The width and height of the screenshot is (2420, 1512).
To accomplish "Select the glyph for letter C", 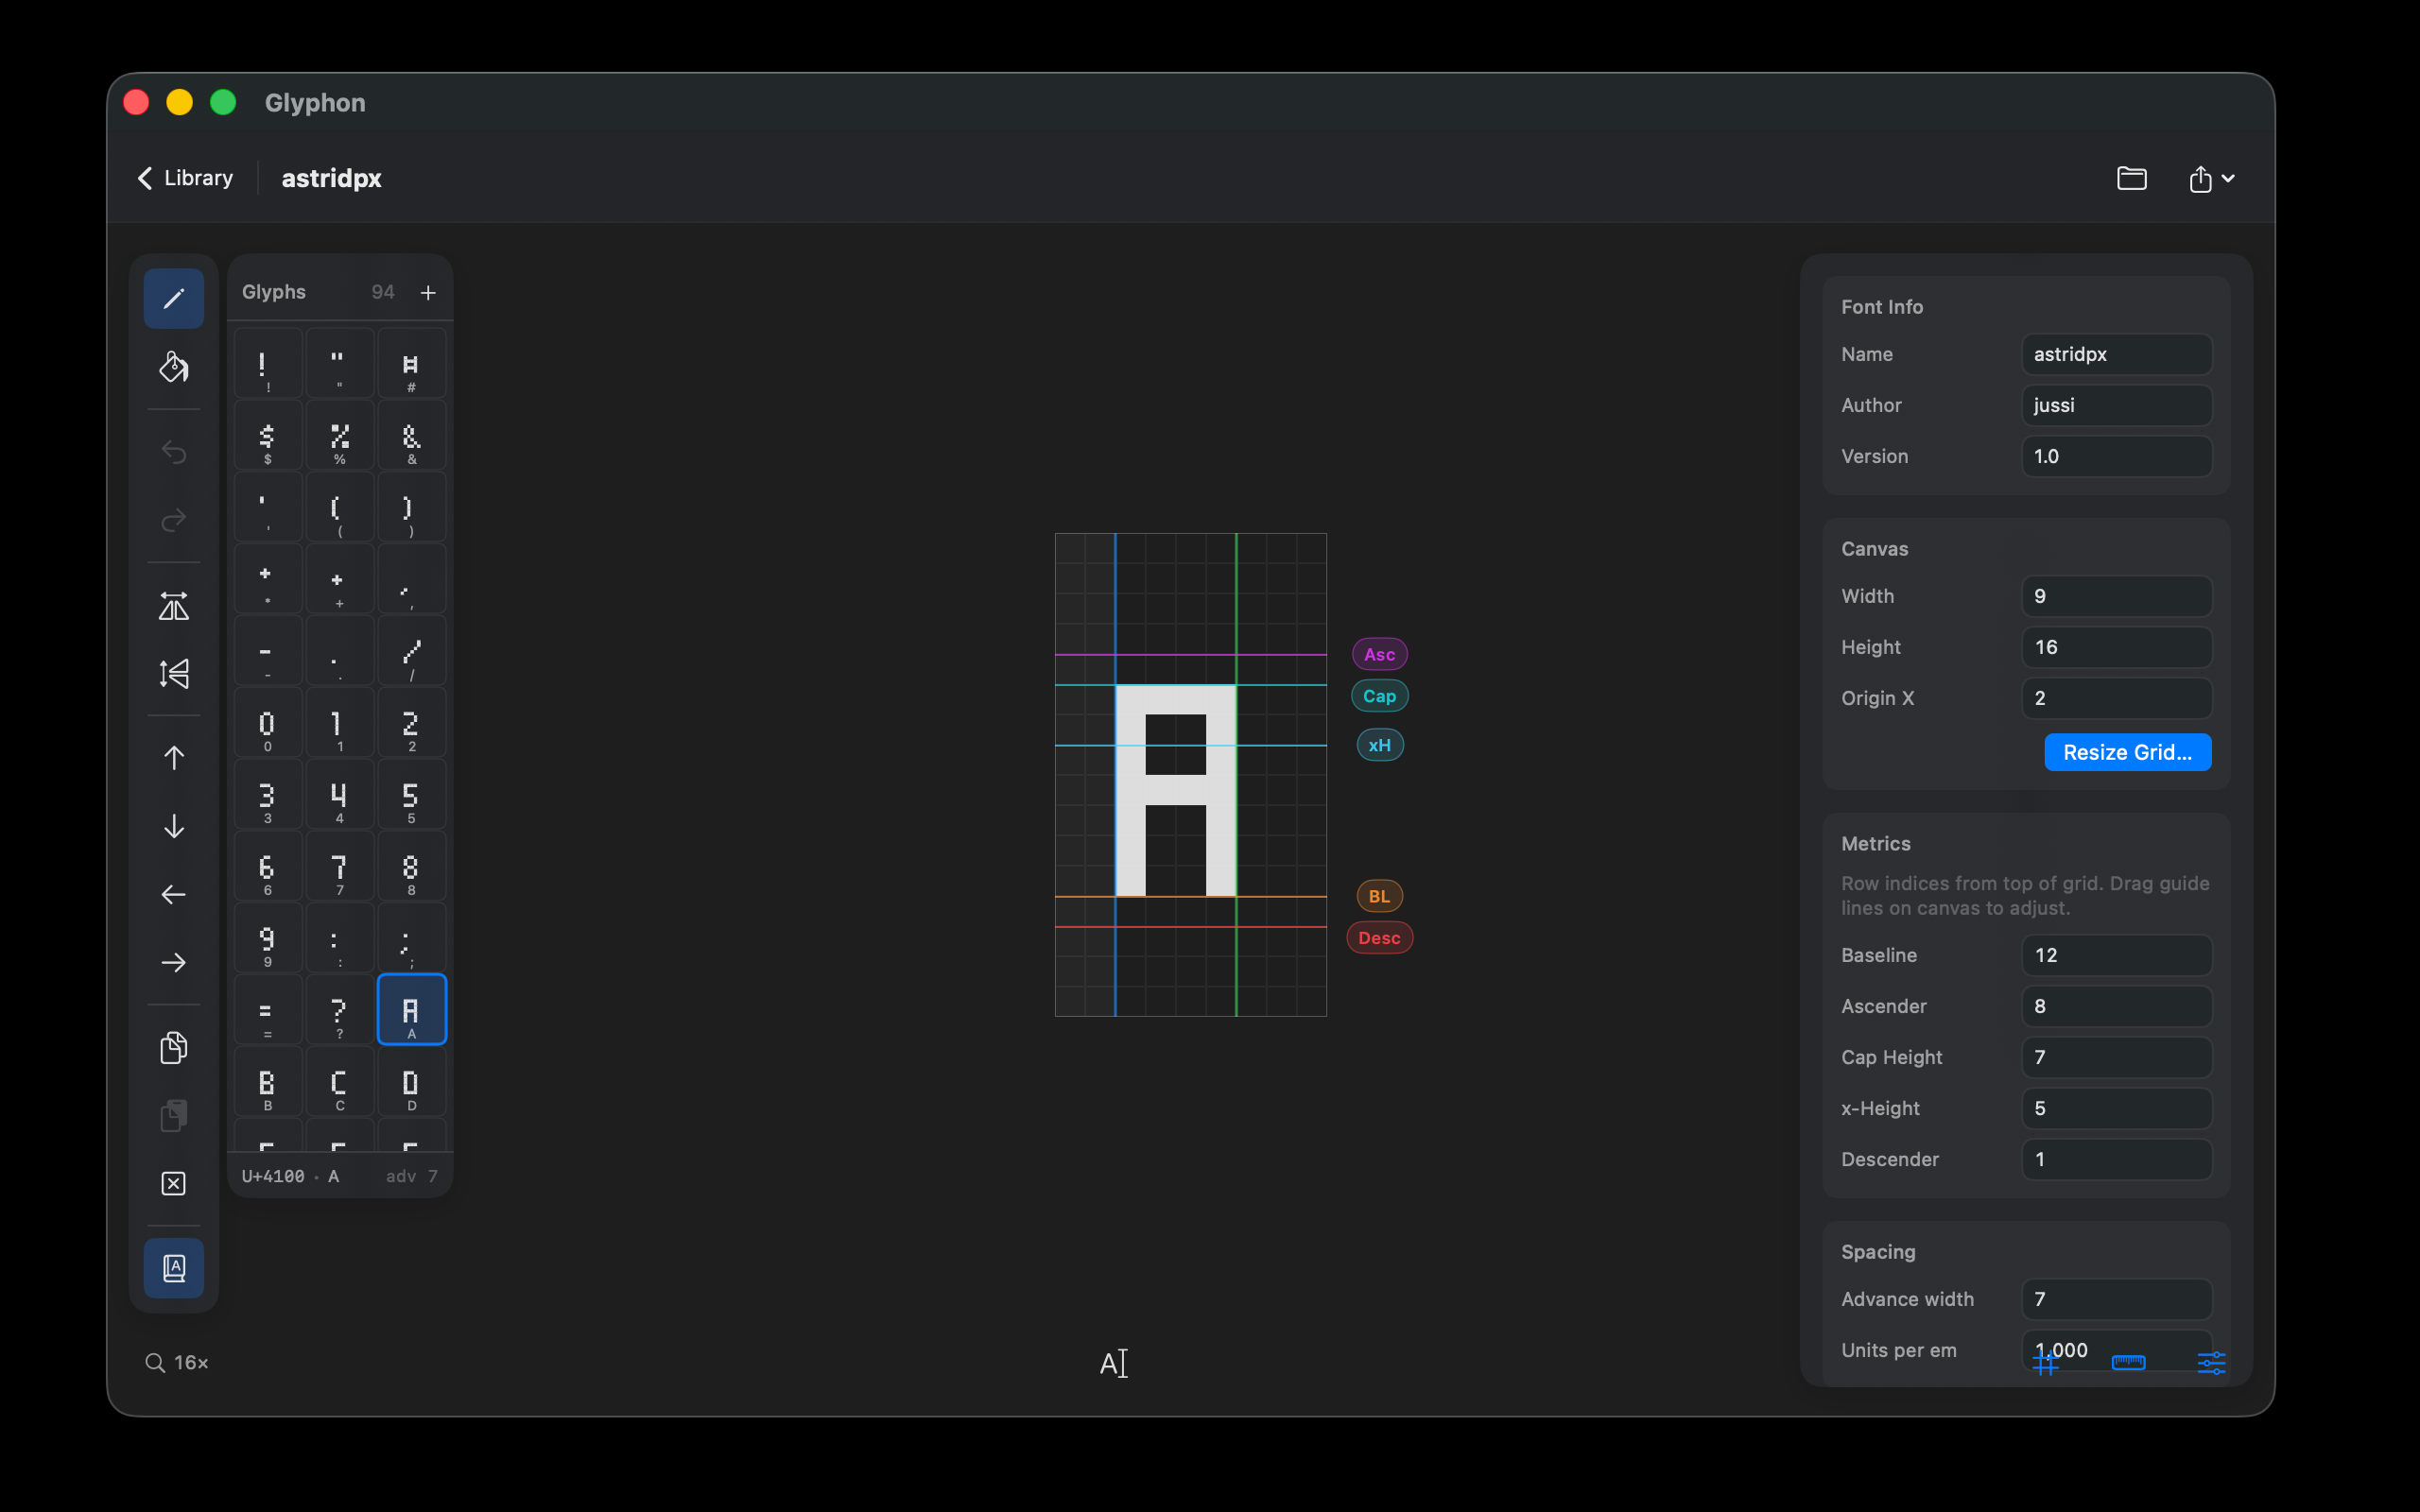I will pos(340,1082).
